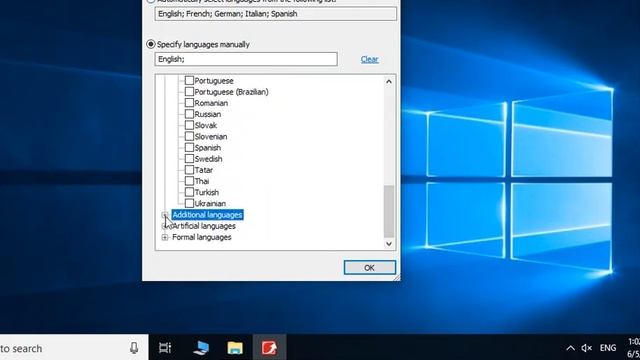This screenshot has width=640, height=360.
Task: Tick the Portuguese checkbox
Action: tap(189, 80)
